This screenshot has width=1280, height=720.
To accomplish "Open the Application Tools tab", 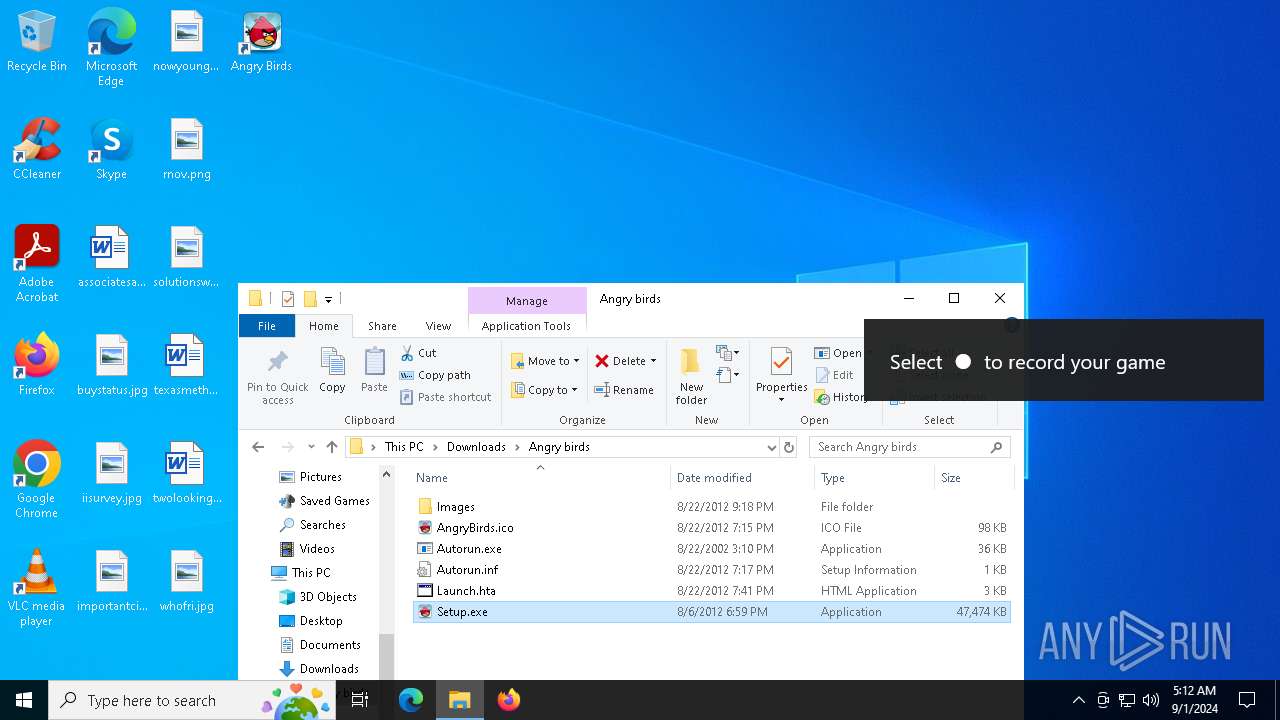I will 526,326.
